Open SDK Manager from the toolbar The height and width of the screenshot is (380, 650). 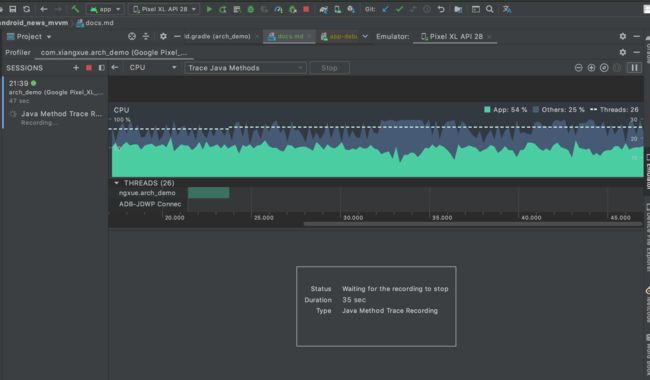[x=351, y=9]
